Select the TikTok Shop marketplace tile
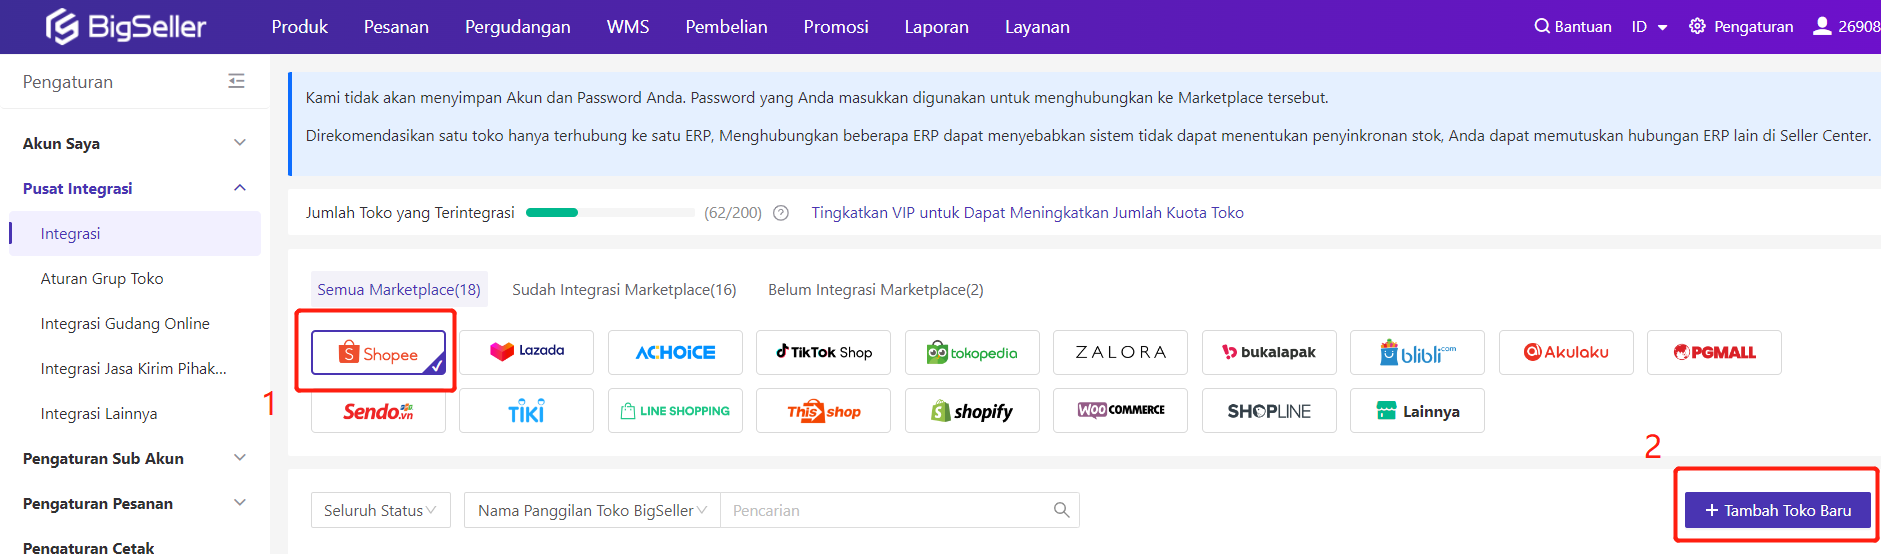Screen dimensions: 1881x554 pyautogui.click(x=823, y=353)
